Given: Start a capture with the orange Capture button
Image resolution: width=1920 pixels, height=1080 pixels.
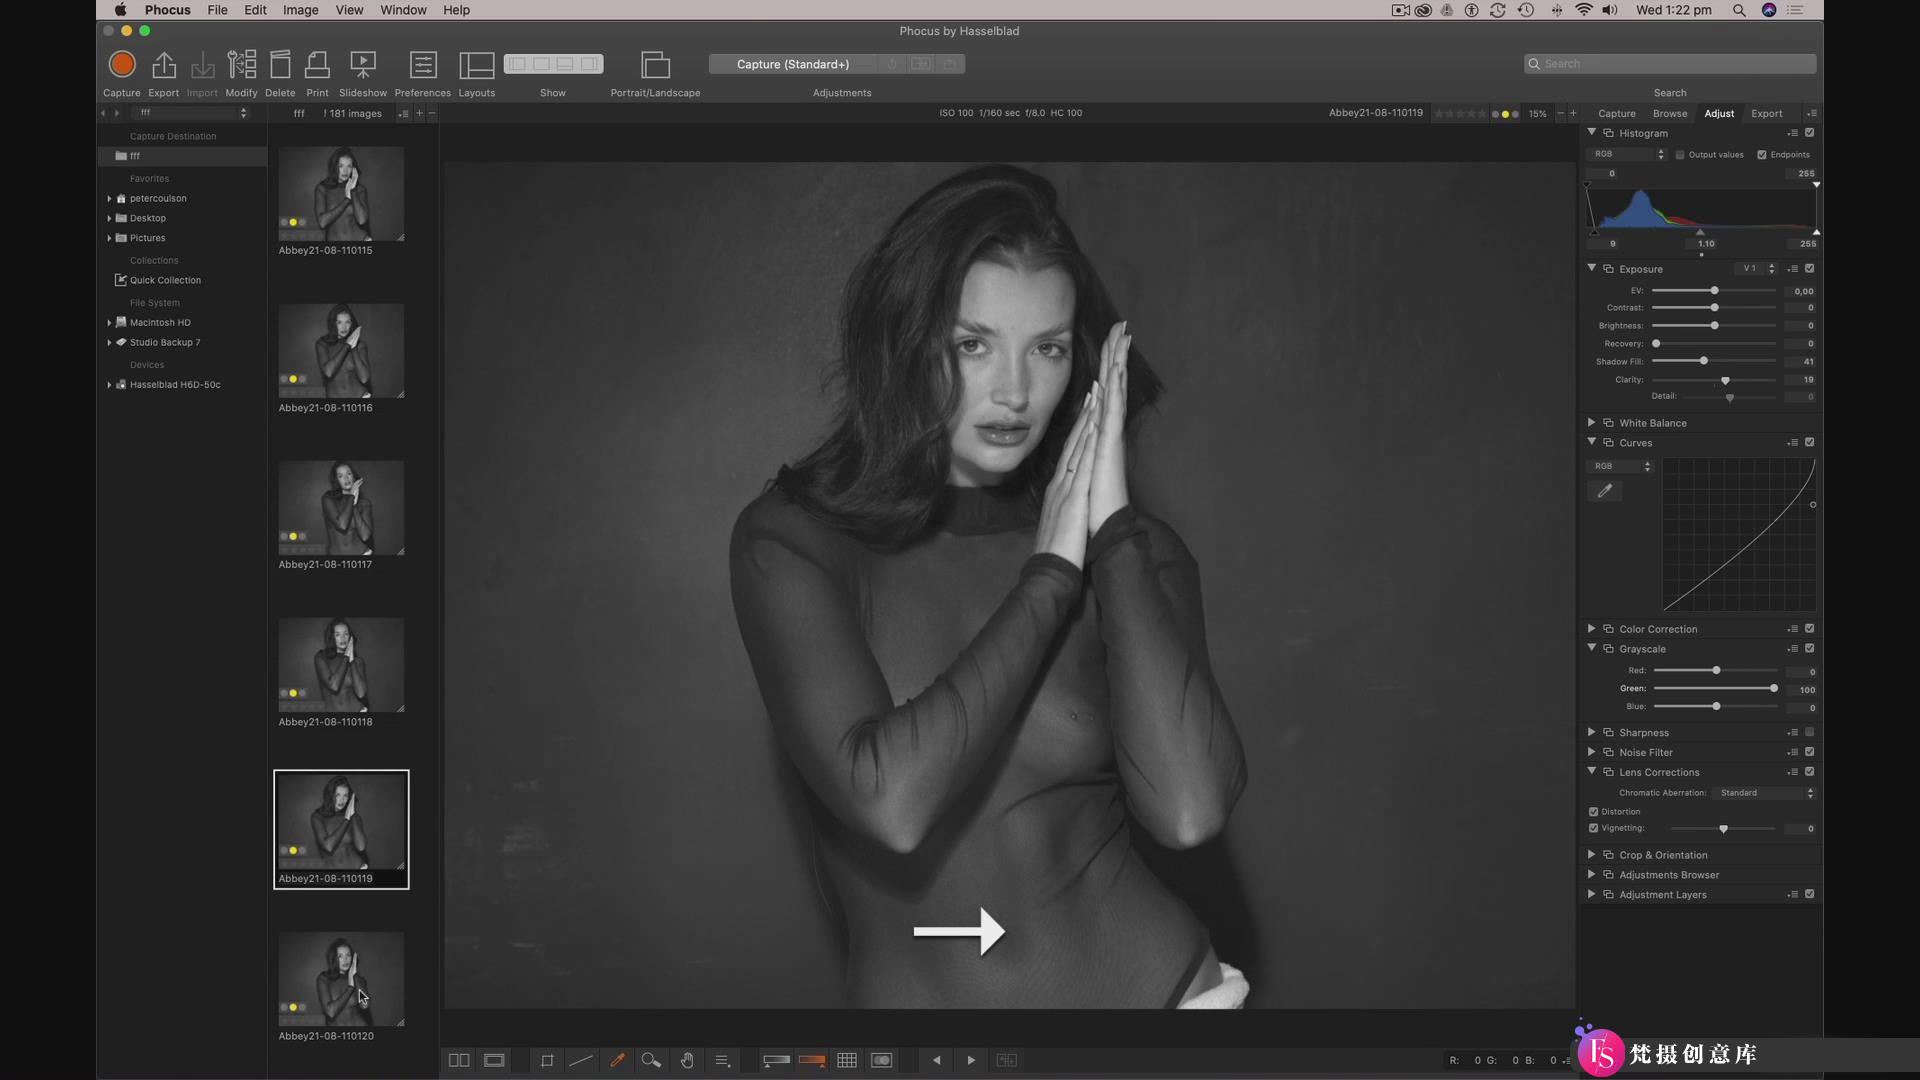Looking at the screenshot, I should point(122,65).
